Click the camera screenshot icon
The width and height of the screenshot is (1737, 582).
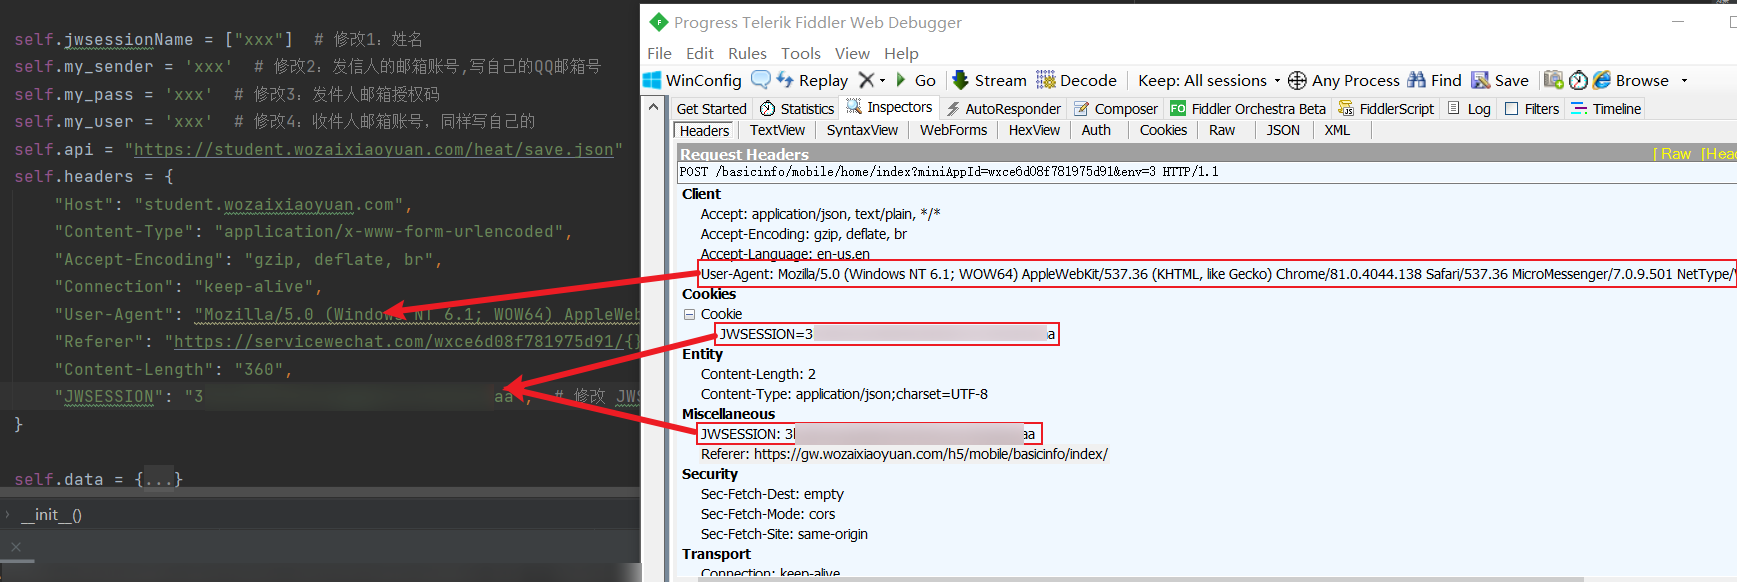pos(1553,80)
